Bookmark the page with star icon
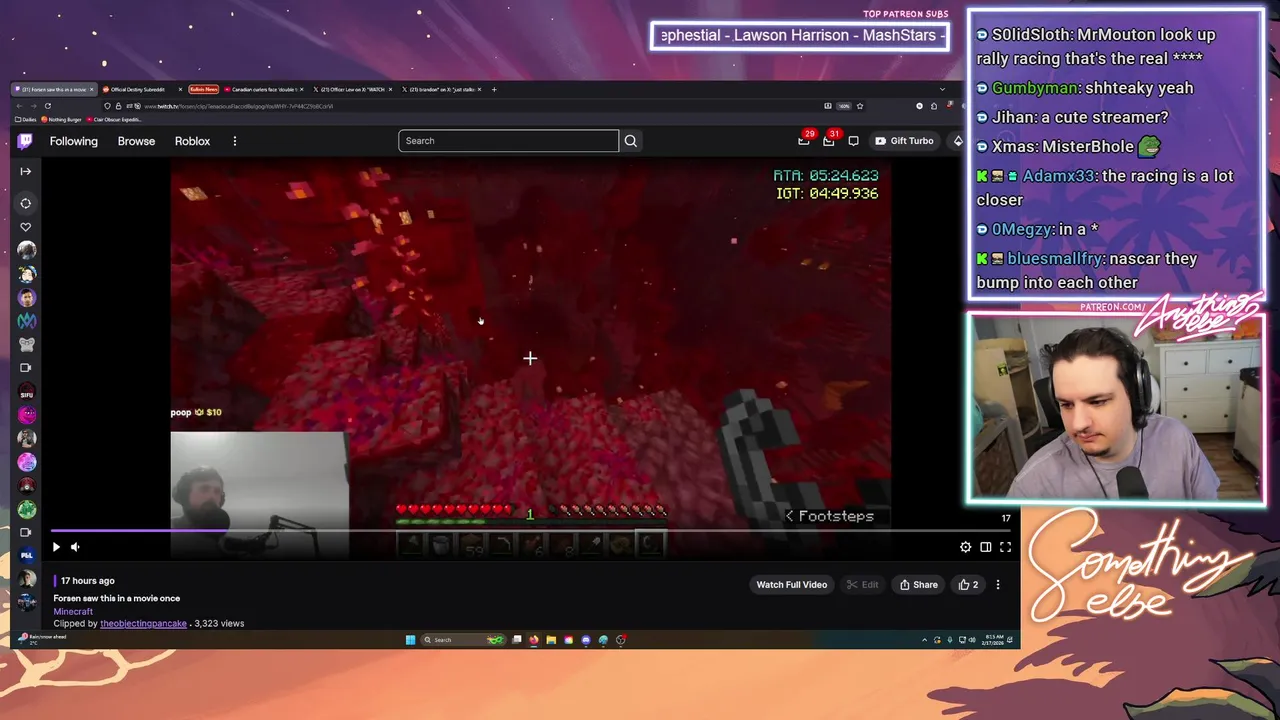This screenshot has width=1280, height=720. pos(859,106)
